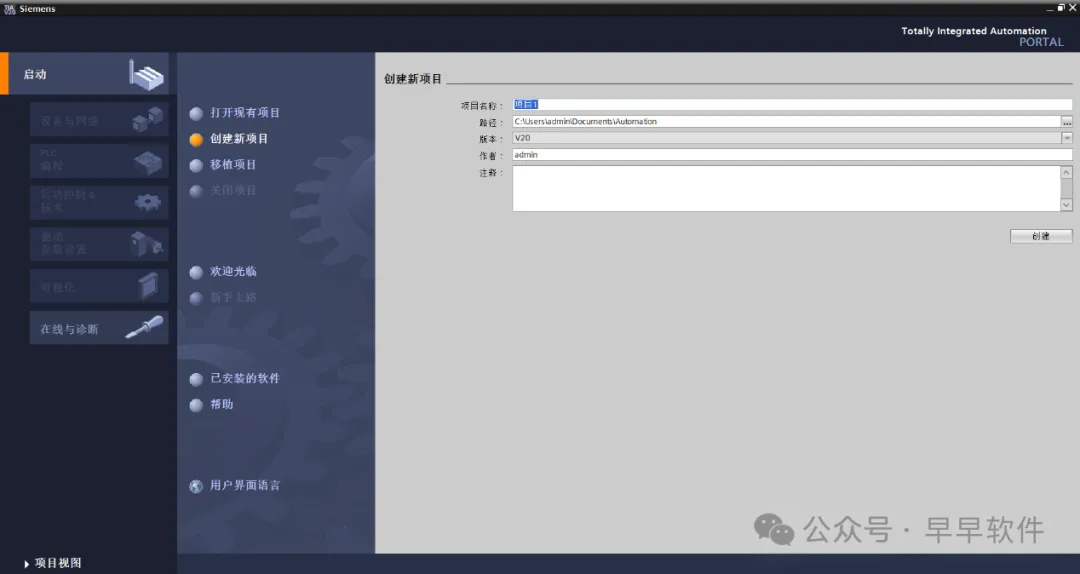Screen dimensions: 1080x574
Task: Click the 新手上路 entry
Action: pos(233,298)
